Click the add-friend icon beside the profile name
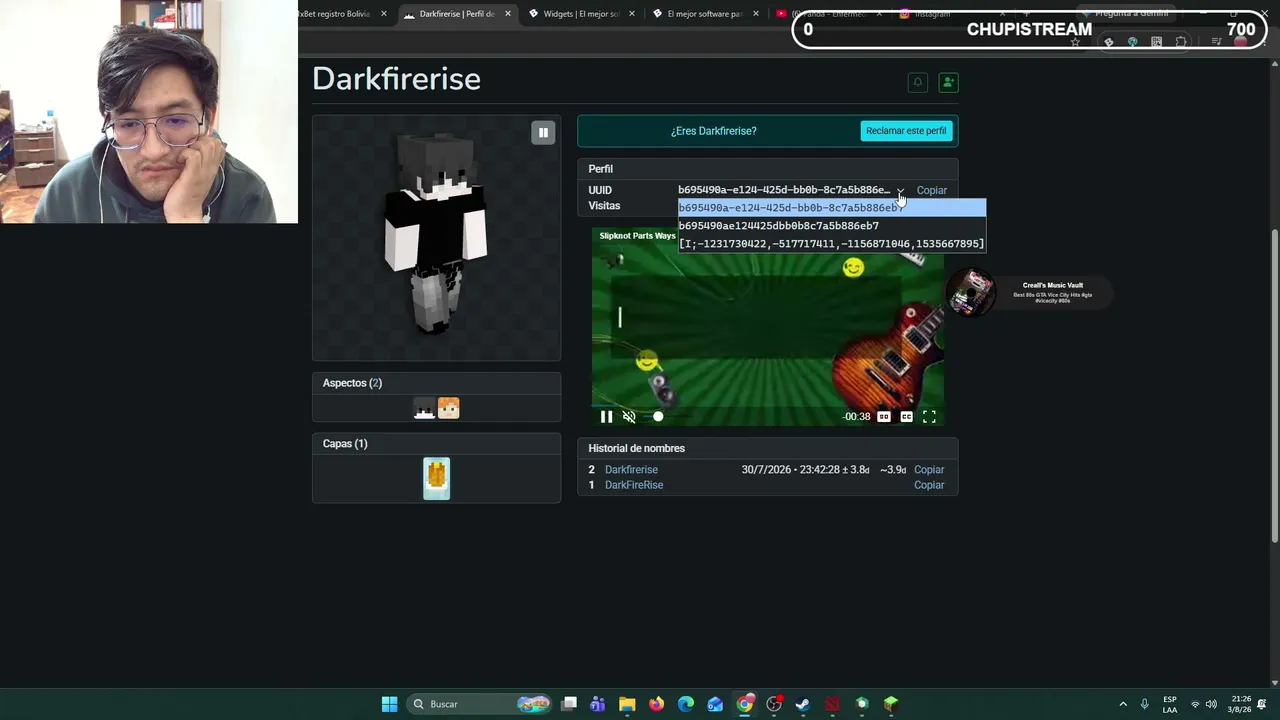 (948, 82)
